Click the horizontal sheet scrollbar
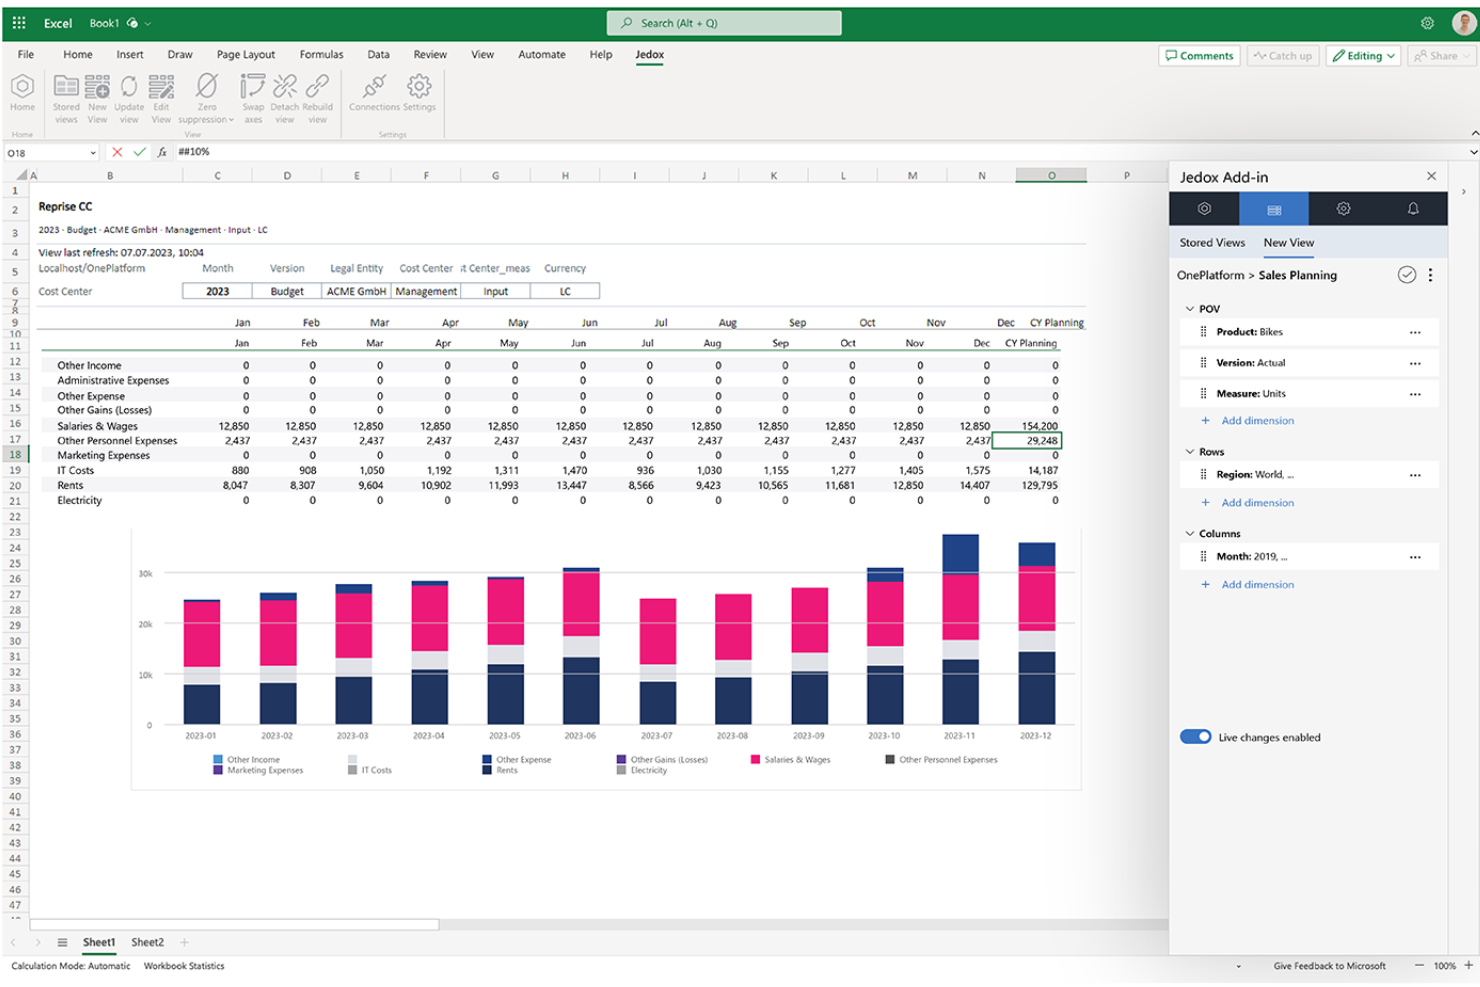 235,924
